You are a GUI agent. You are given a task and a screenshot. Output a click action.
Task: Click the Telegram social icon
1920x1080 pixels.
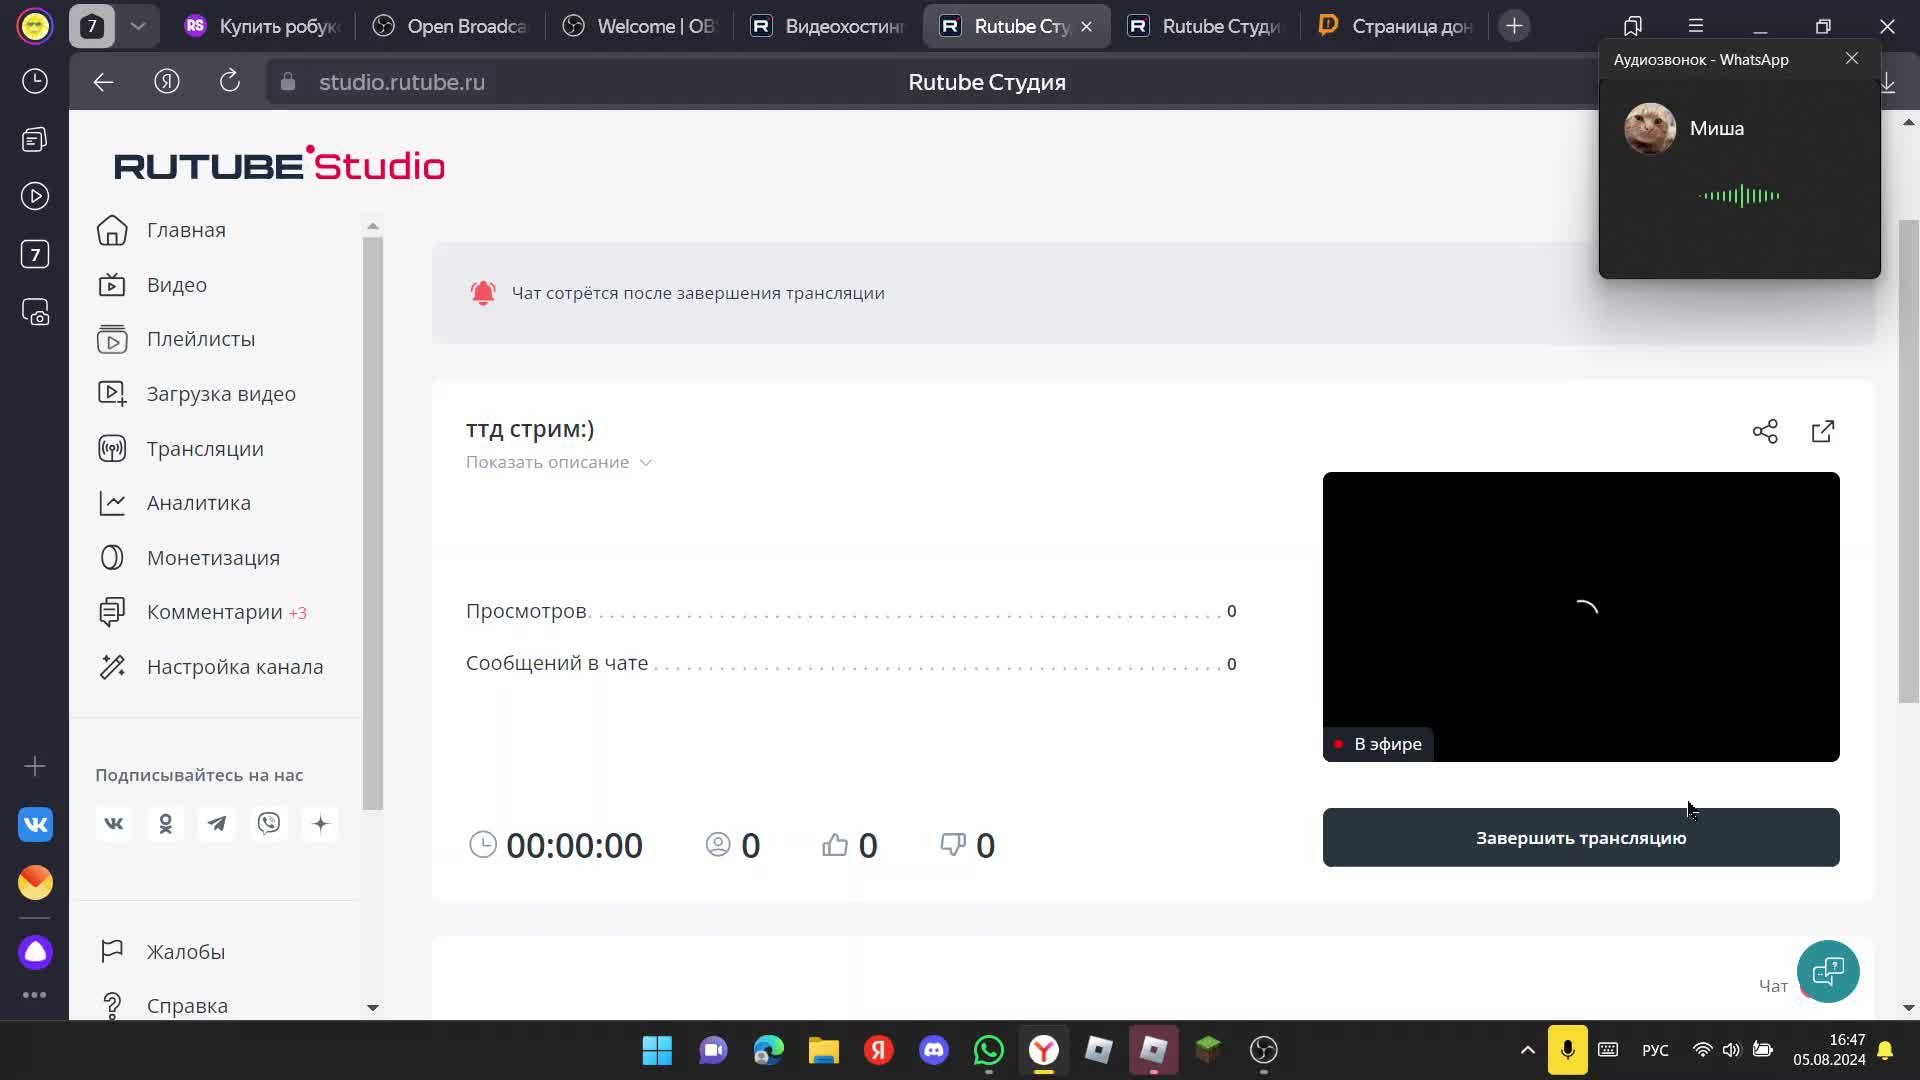pyautogui.click(x=217, y=823)
